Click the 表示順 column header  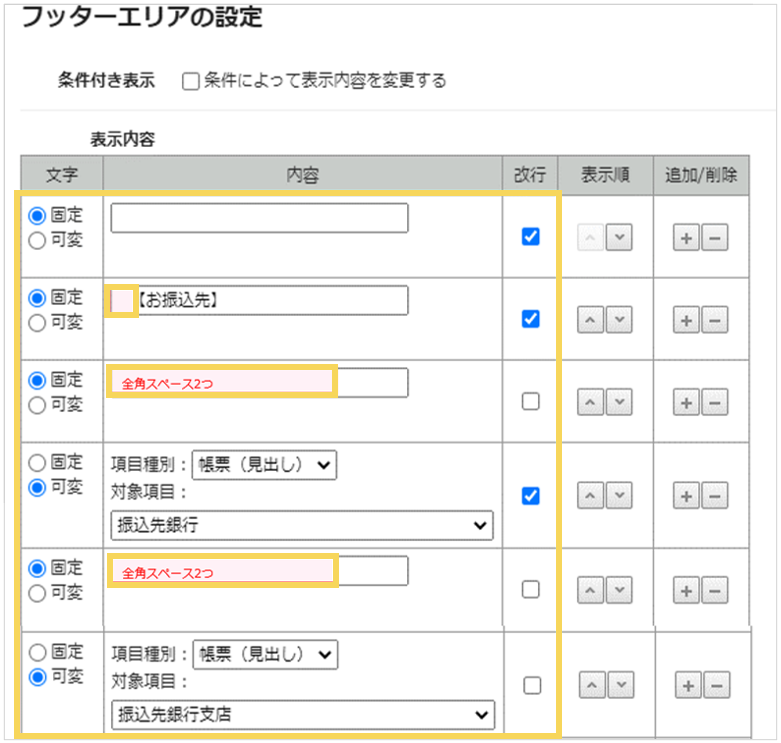tap(605, 175)
